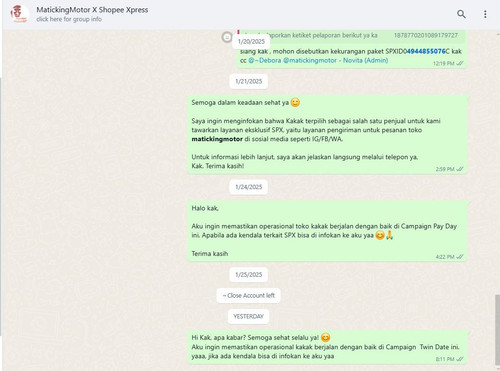Click the 8:11 PM message timestamp

[x=445, y=359]
